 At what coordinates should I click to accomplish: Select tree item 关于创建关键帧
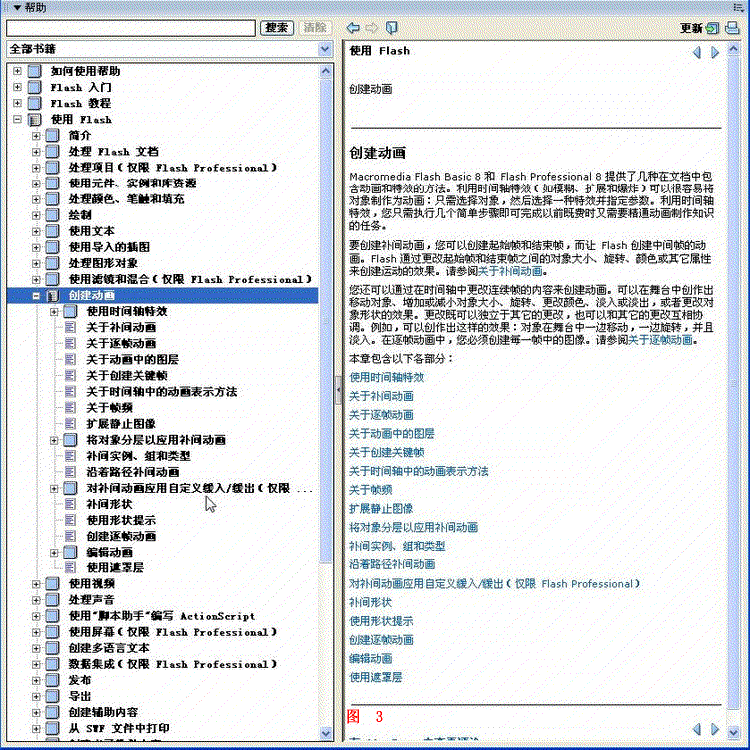tap(127, 375)
